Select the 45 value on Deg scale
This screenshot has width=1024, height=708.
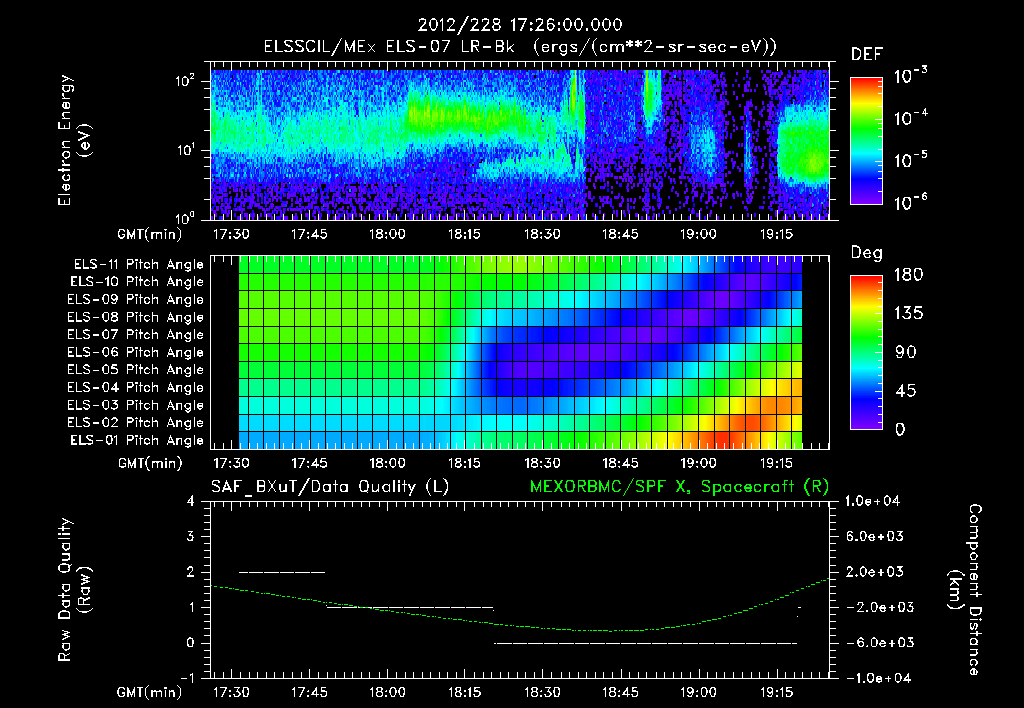(906, 391)
